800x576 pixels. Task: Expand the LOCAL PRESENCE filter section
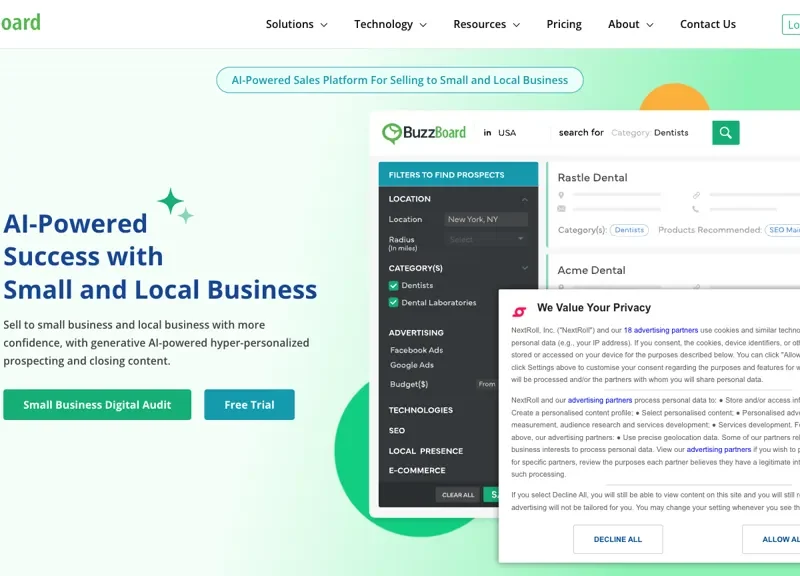[x=426, y=451]
